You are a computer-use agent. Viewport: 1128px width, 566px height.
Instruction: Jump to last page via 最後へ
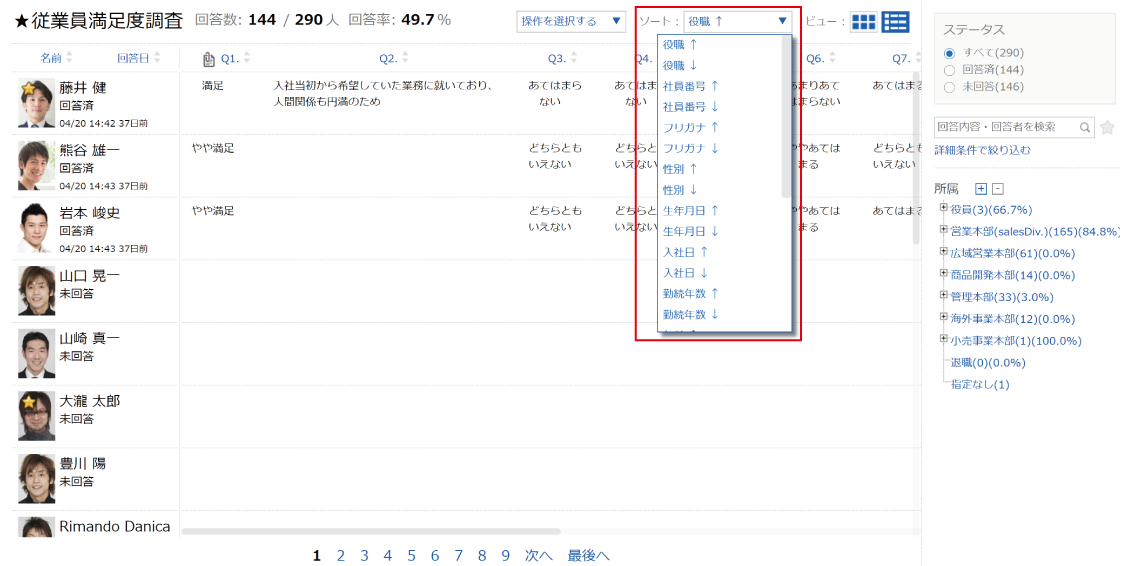pyautogui.click(x=588, y=555)
